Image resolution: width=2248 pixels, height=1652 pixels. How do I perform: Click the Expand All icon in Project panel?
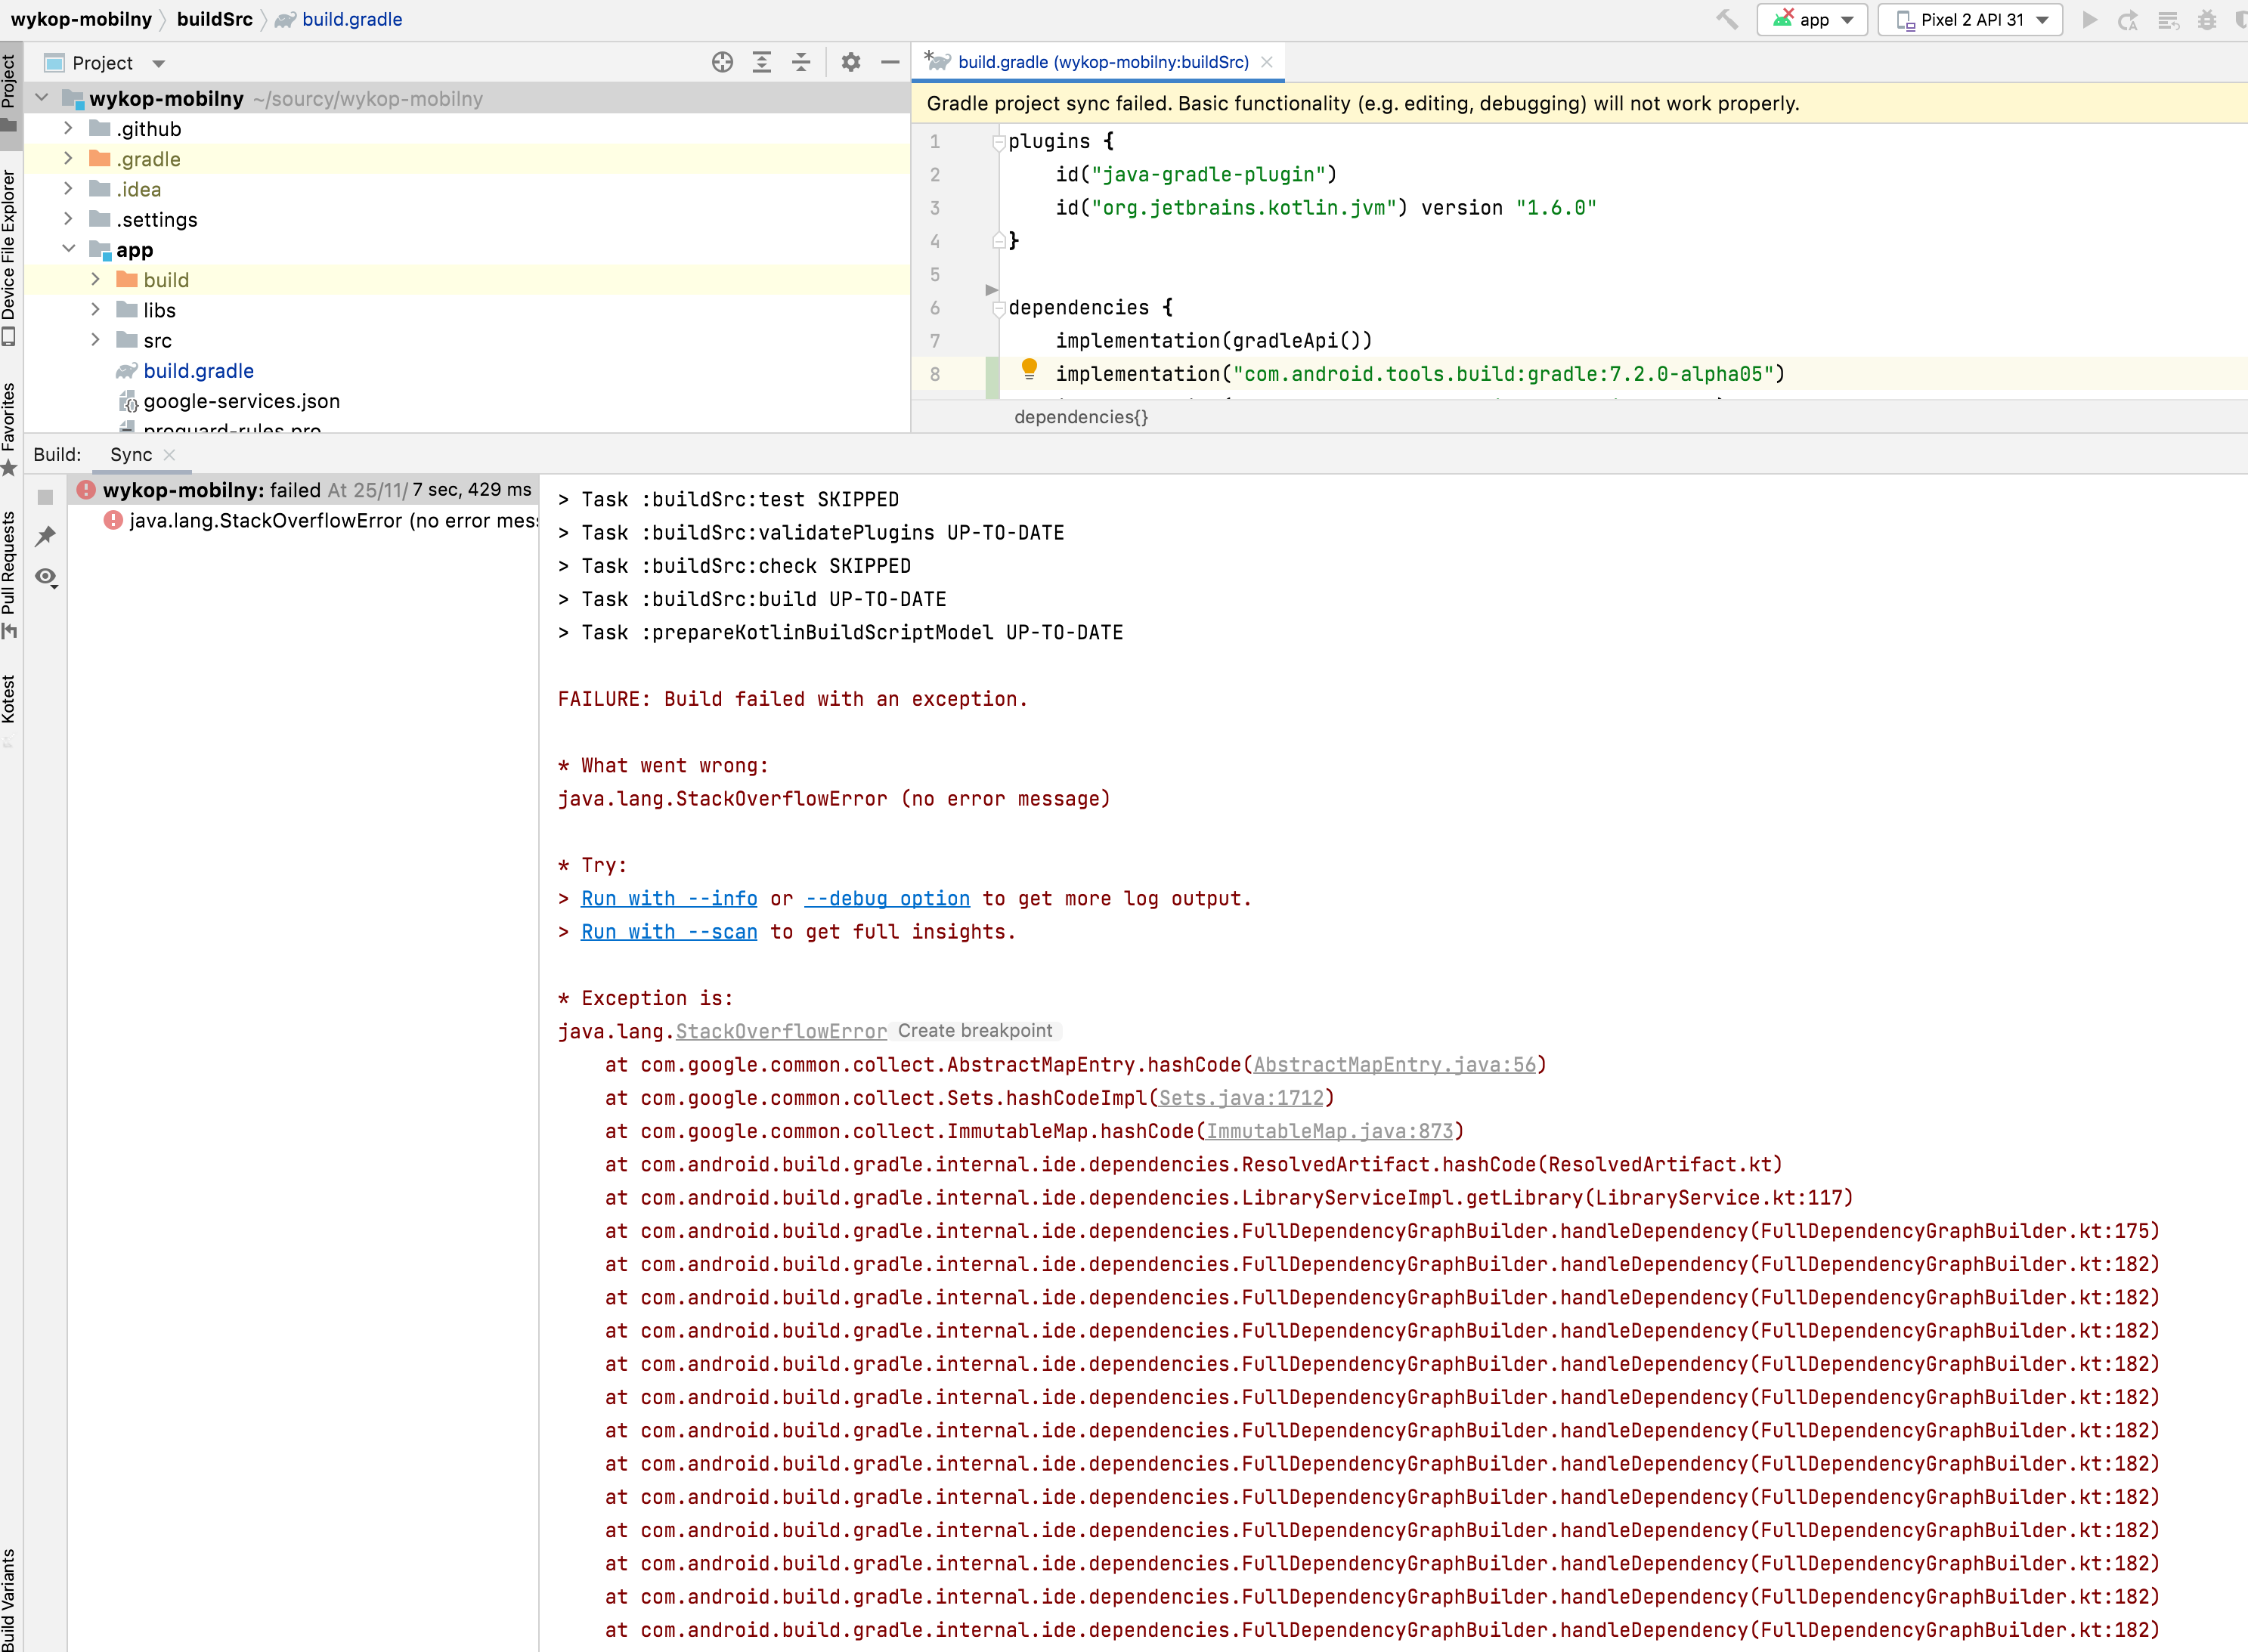tap(762, 62)
